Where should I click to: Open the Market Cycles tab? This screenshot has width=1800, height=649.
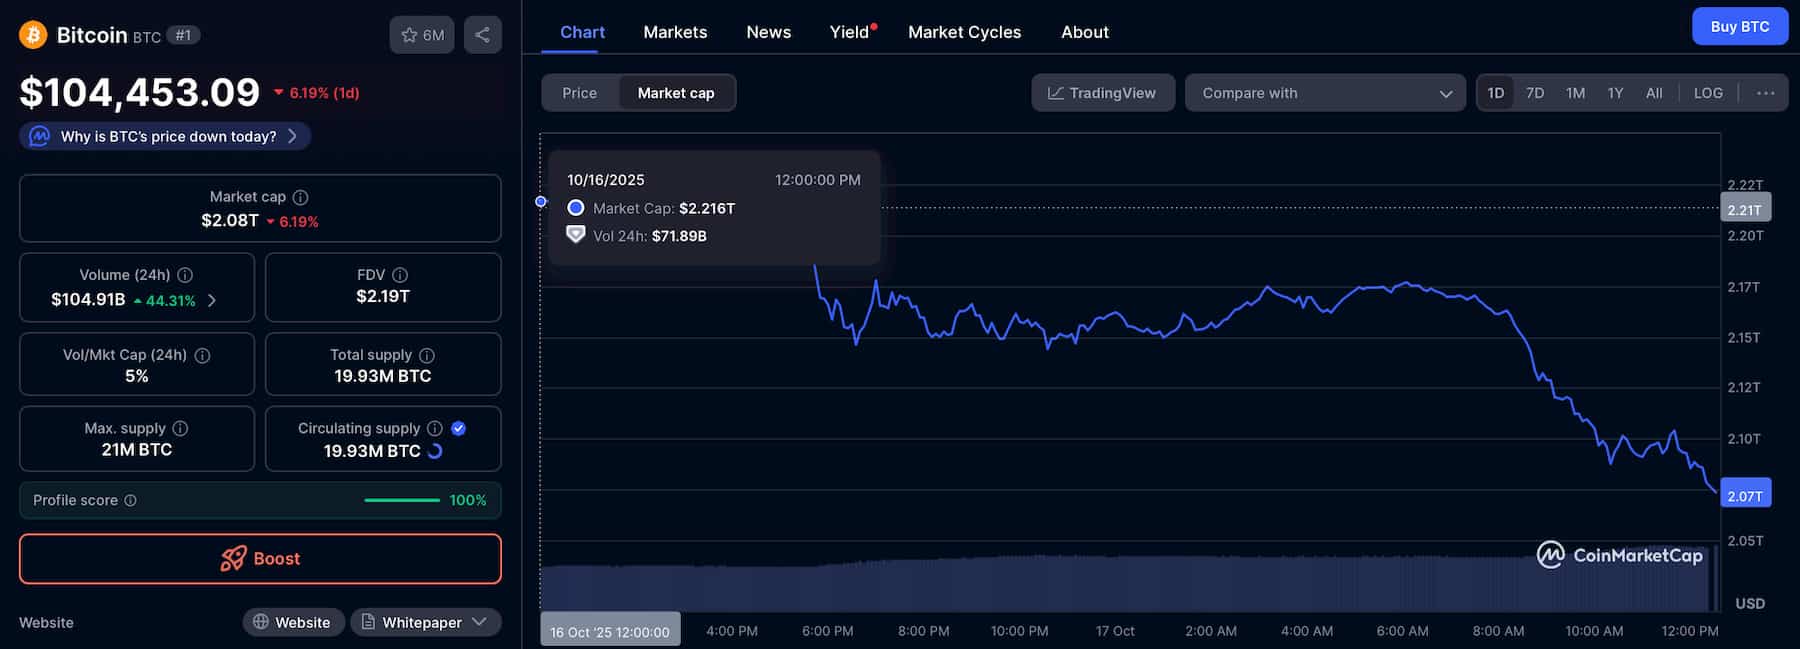point(964,32)
